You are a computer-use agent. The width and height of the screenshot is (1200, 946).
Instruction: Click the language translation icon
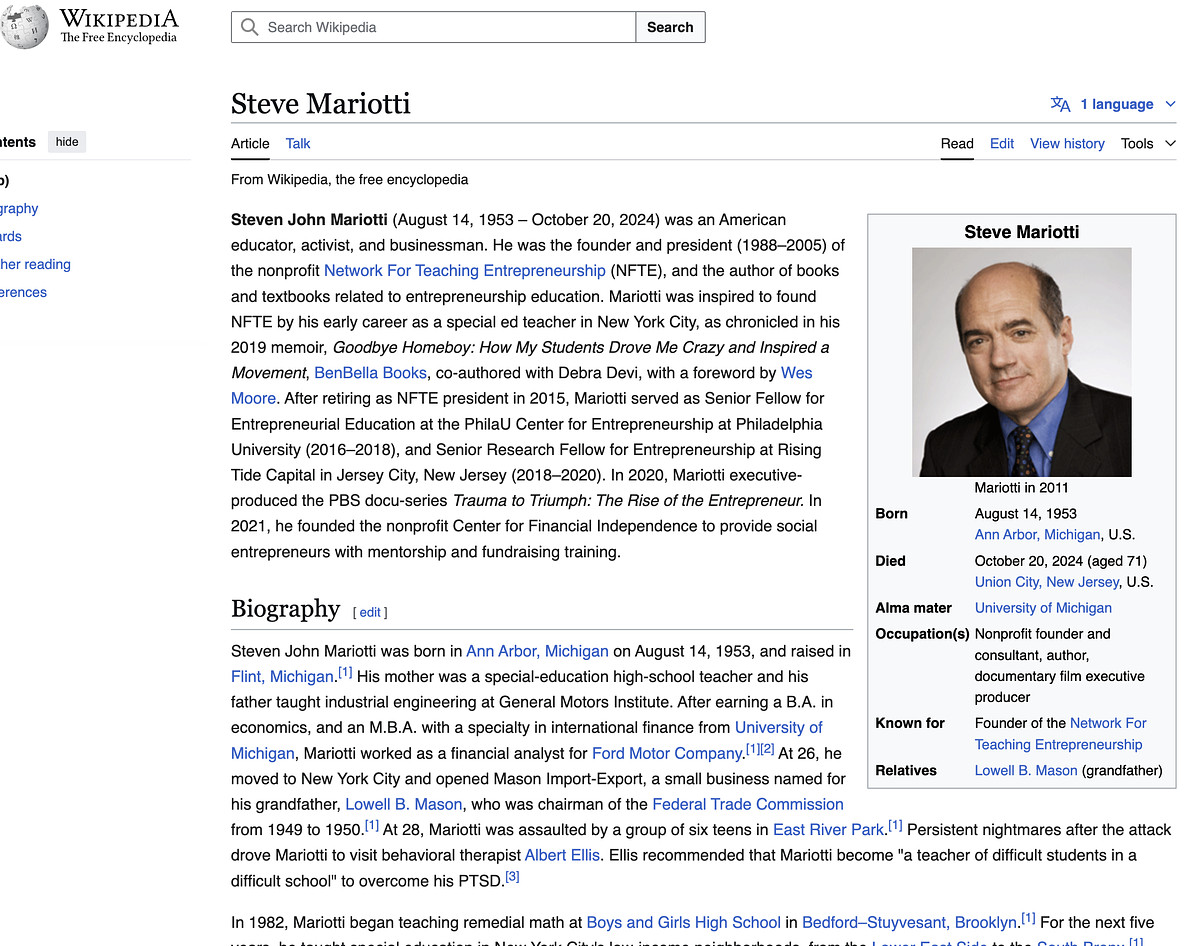(x=1060, y=104)
